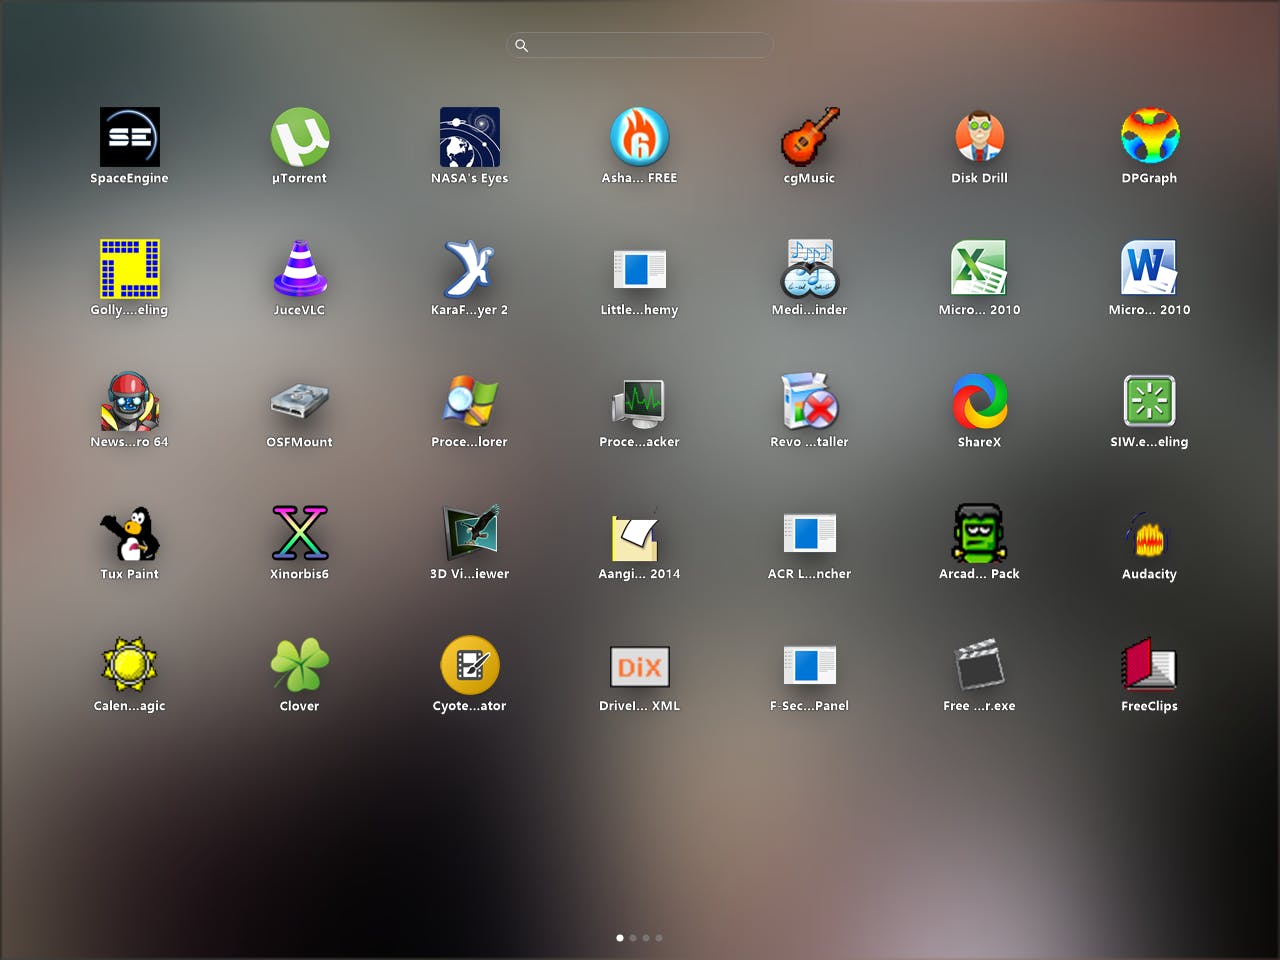Open 3D Vi...iewer
This screenshot has height=960, width=1280.
(x=470, y=533)
